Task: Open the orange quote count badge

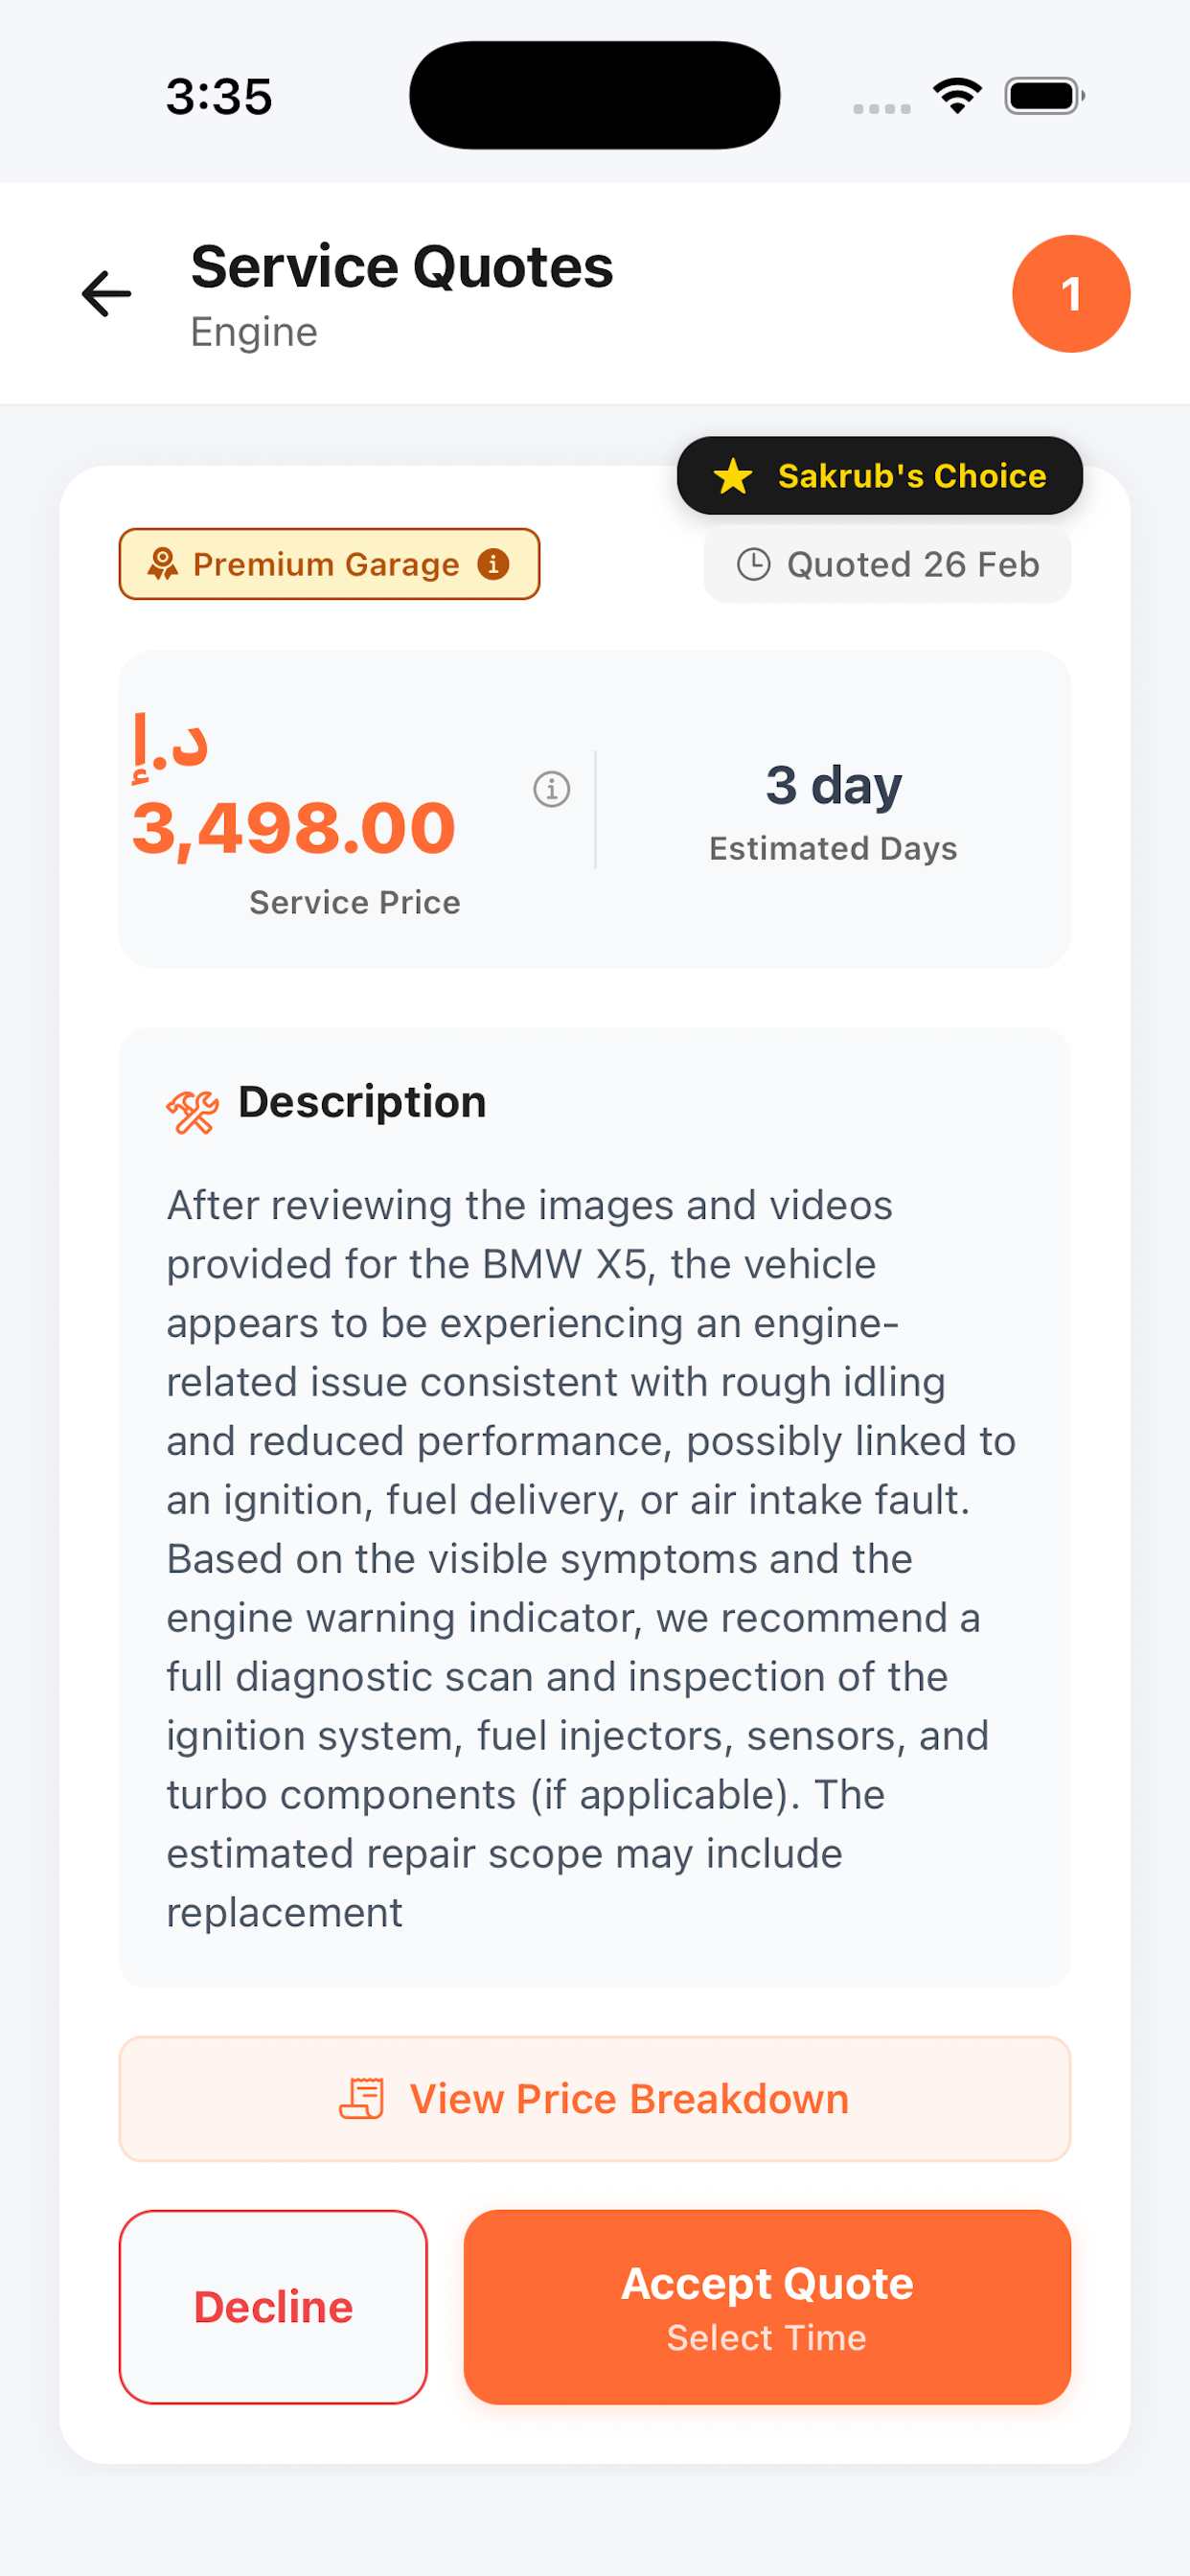Action: (1071, 294)
